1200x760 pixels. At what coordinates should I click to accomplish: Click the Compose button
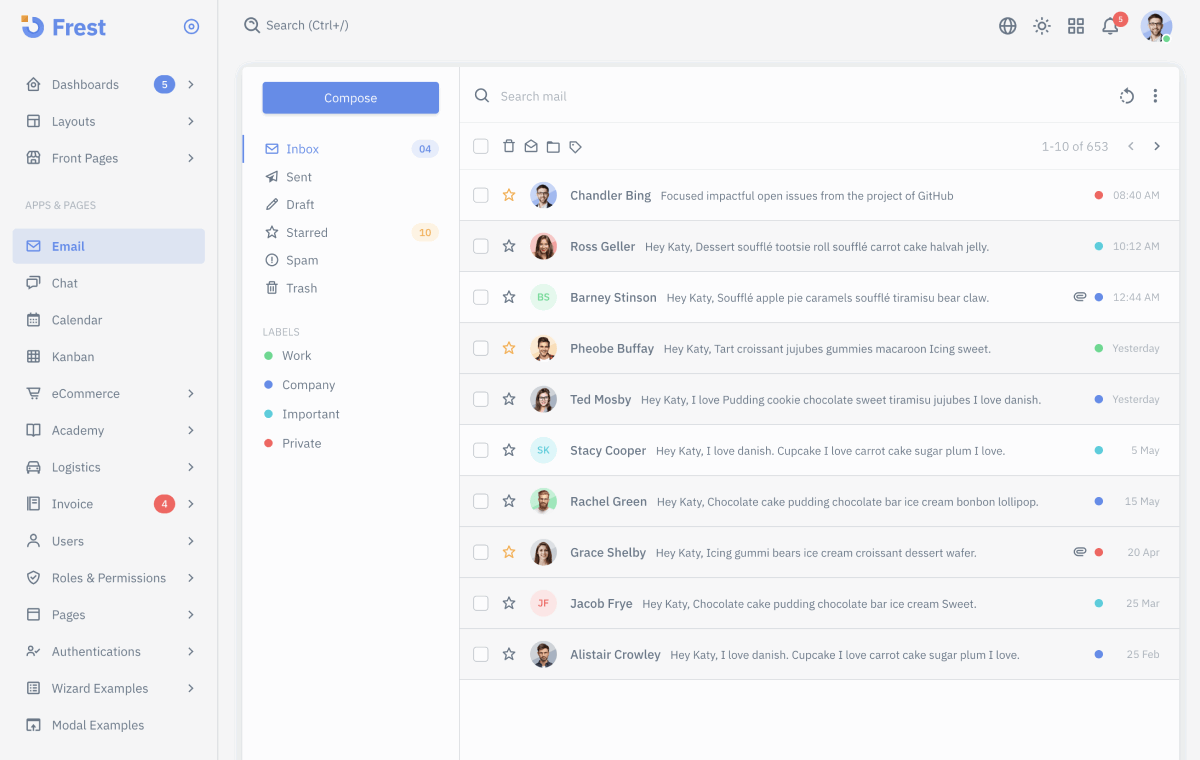(350, 97)
